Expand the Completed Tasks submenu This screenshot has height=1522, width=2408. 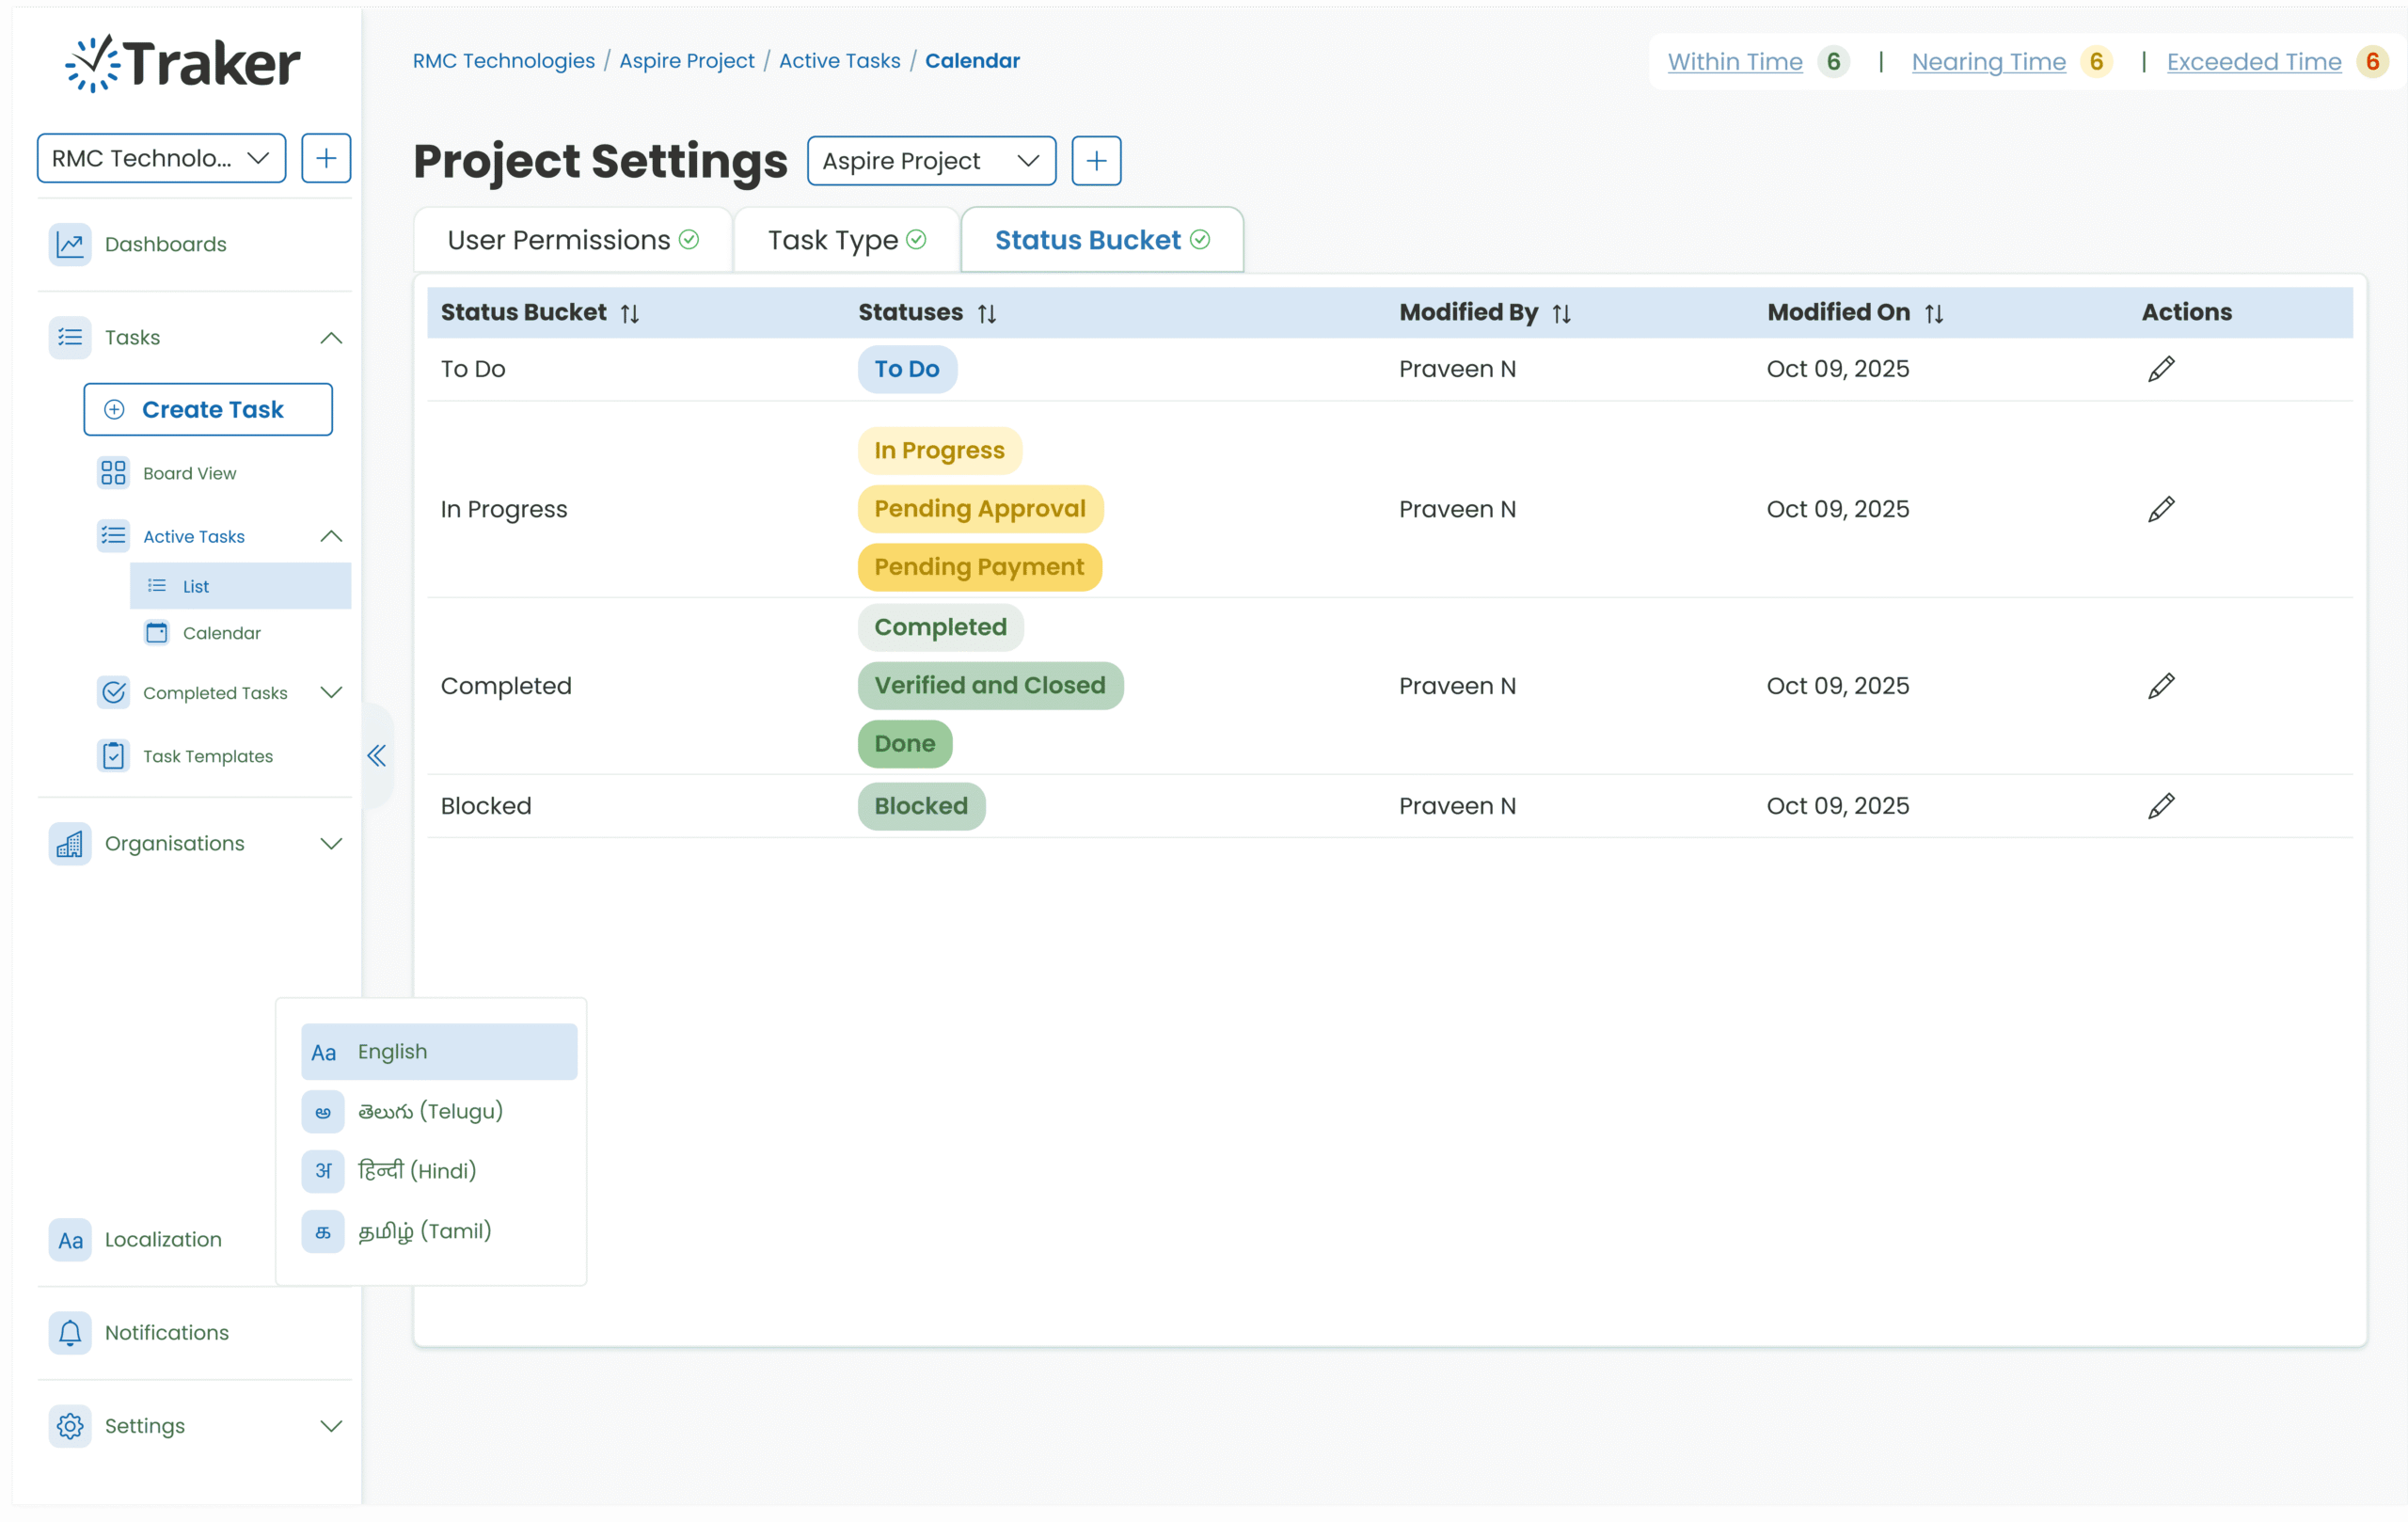(331, 693)
